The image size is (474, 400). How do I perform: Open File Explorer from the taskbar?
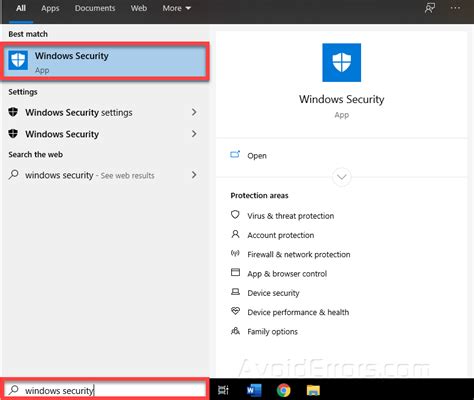[313, 390]
